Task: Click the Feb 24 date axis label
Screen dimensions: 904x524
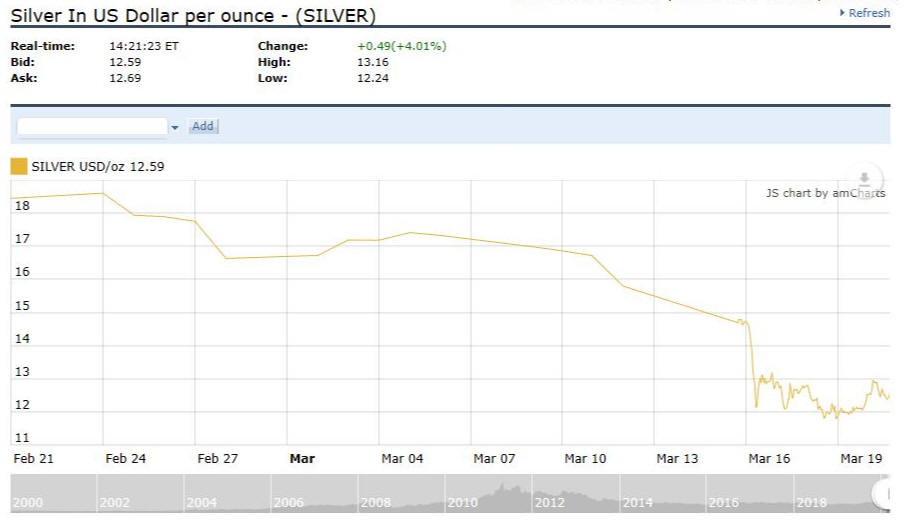Action: click(x=125, y=459)
